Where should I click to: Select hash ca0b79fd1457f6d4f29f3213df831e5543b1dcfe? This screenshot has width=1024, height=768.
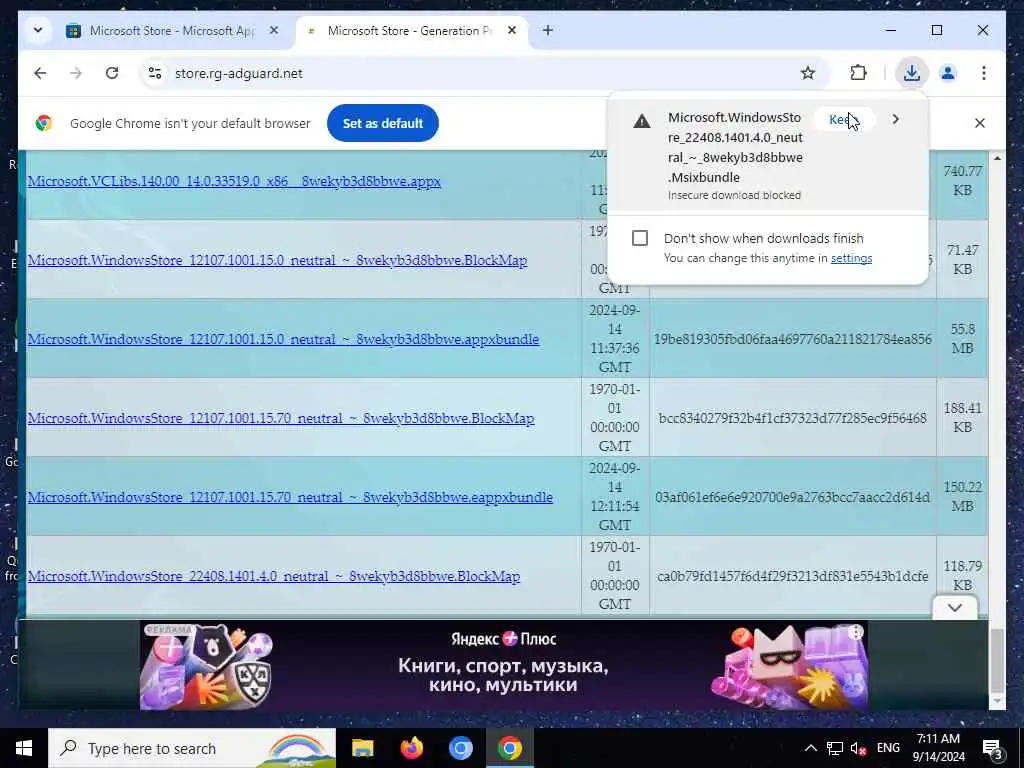tap(792, 576)
